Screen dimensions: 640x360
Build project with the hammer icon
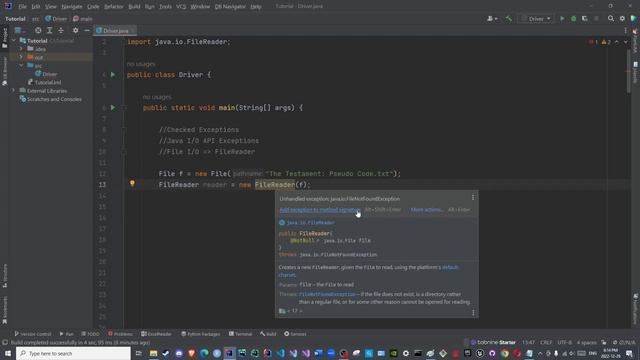(509, 19)
